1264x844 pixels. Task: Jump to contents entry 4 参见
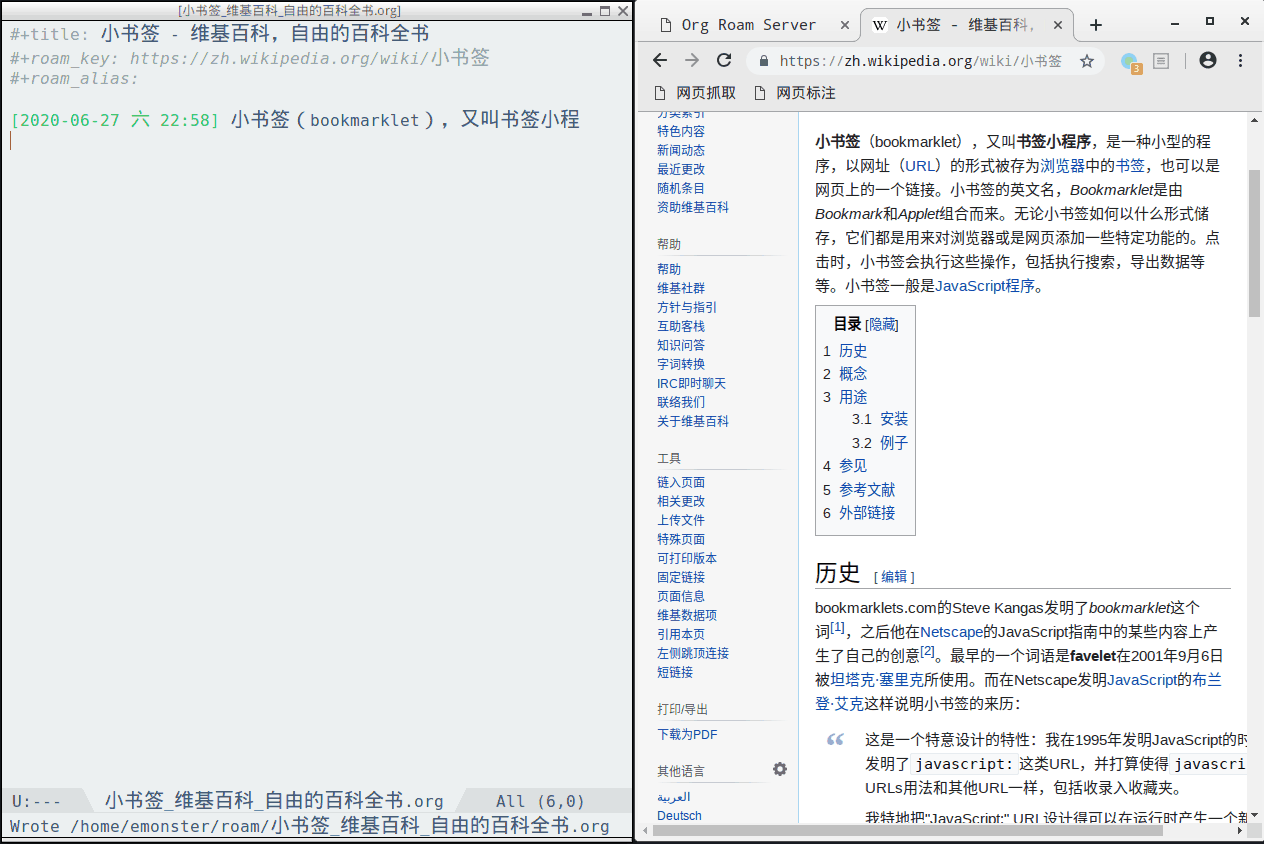tap(853, 466)
